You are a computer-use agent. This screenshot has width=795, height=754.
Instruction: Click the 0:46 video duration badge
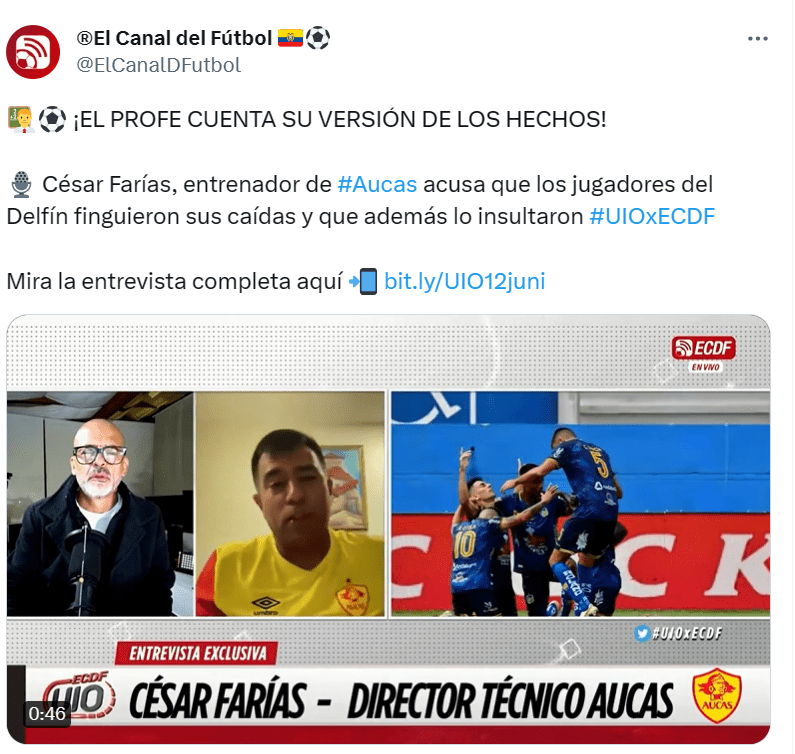point(47,713)
